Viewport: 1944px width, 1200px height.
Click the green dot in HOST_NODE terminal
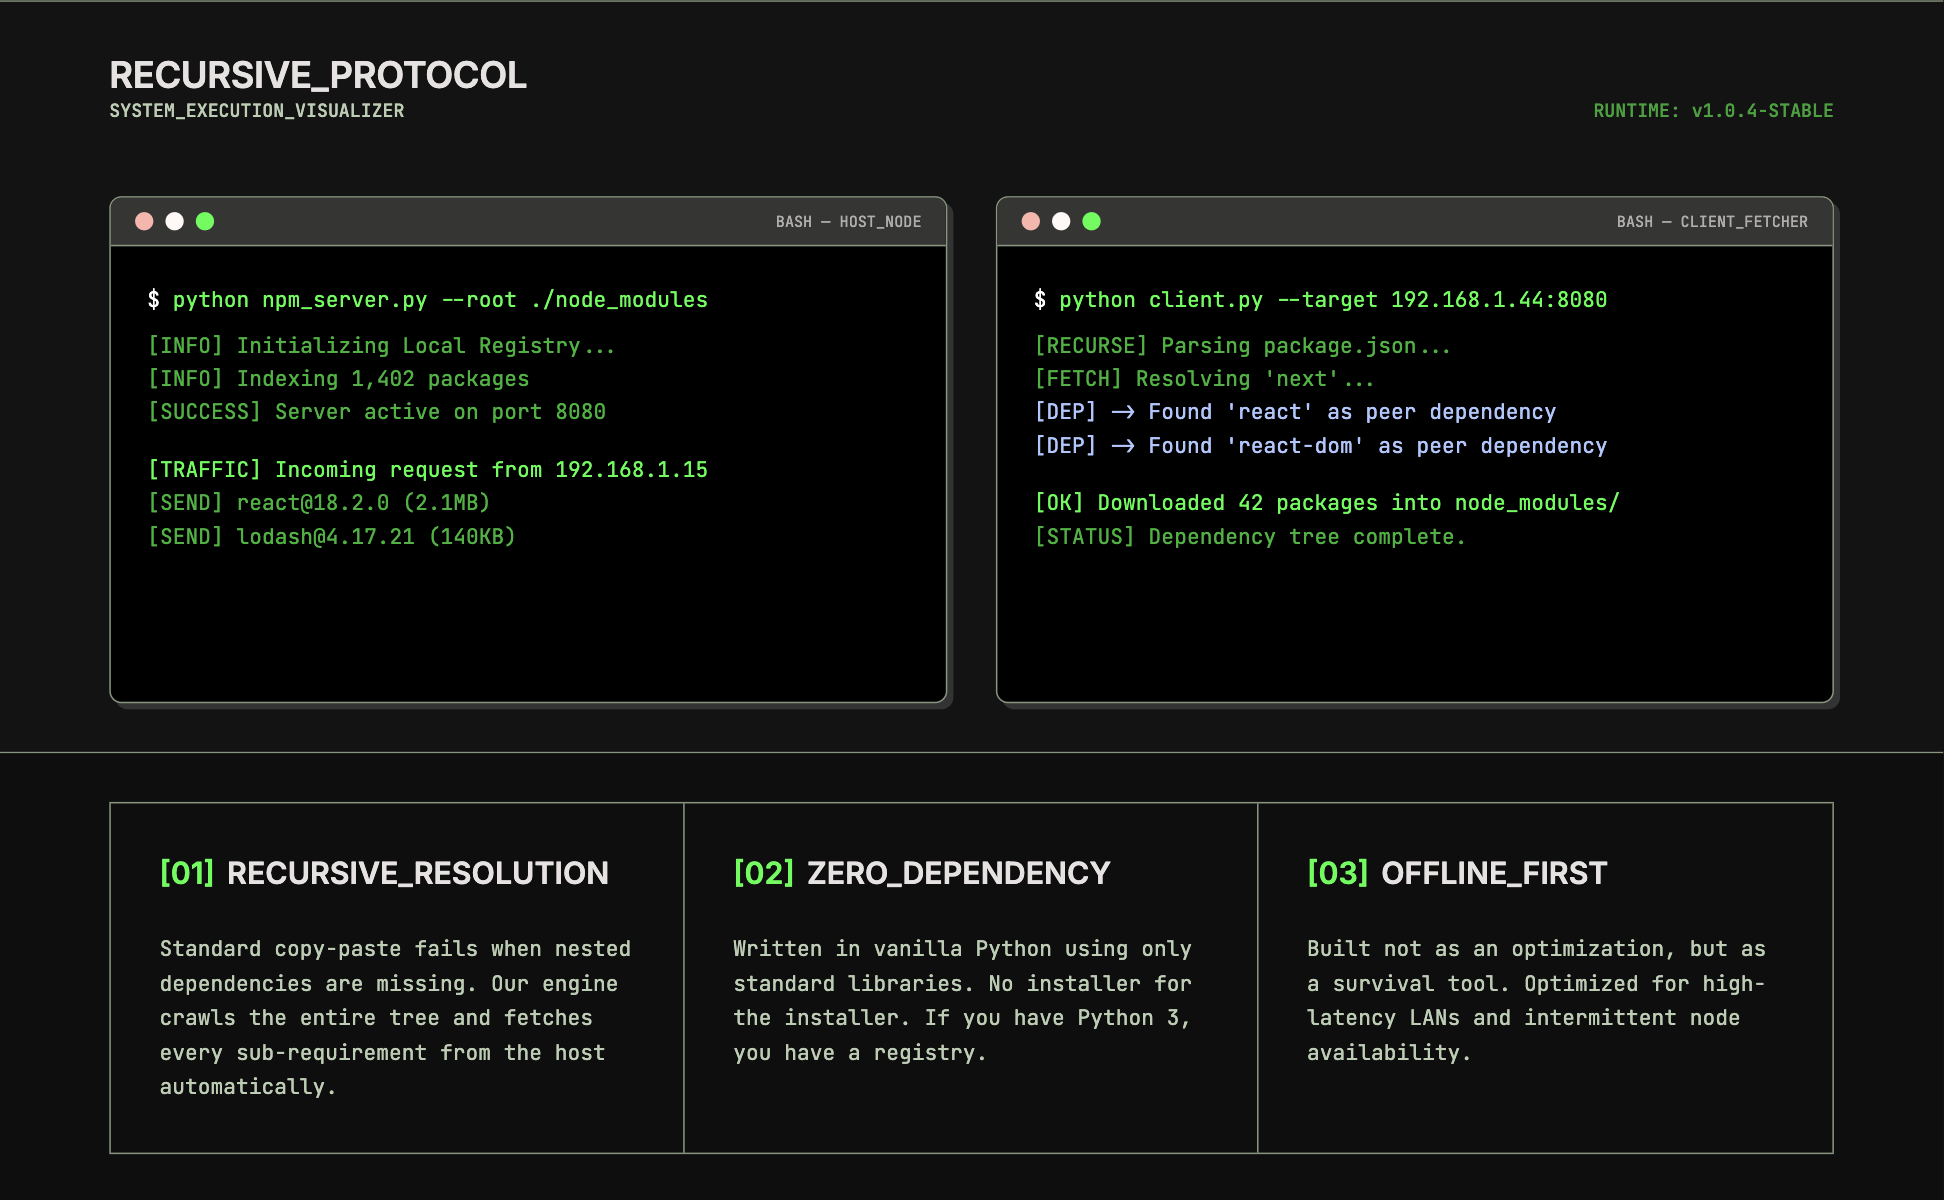click(x=205, y=221)
